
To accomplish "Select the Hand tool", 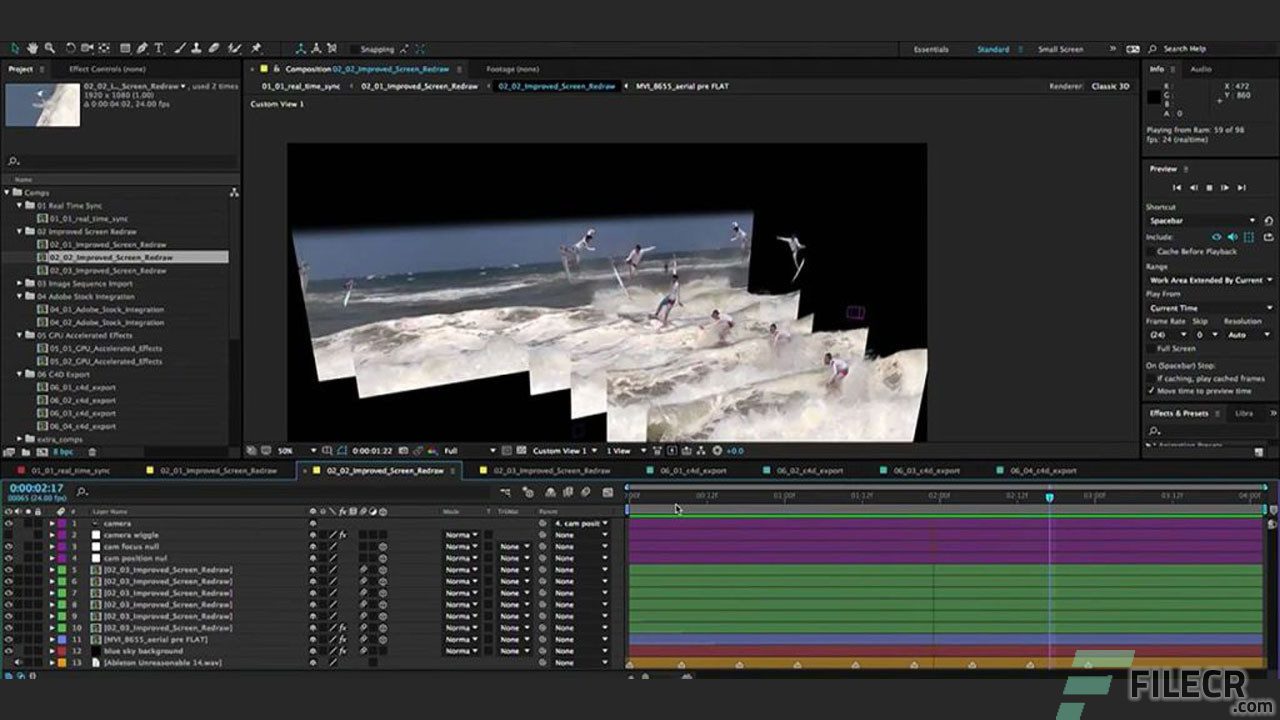I will click(33, 48).
